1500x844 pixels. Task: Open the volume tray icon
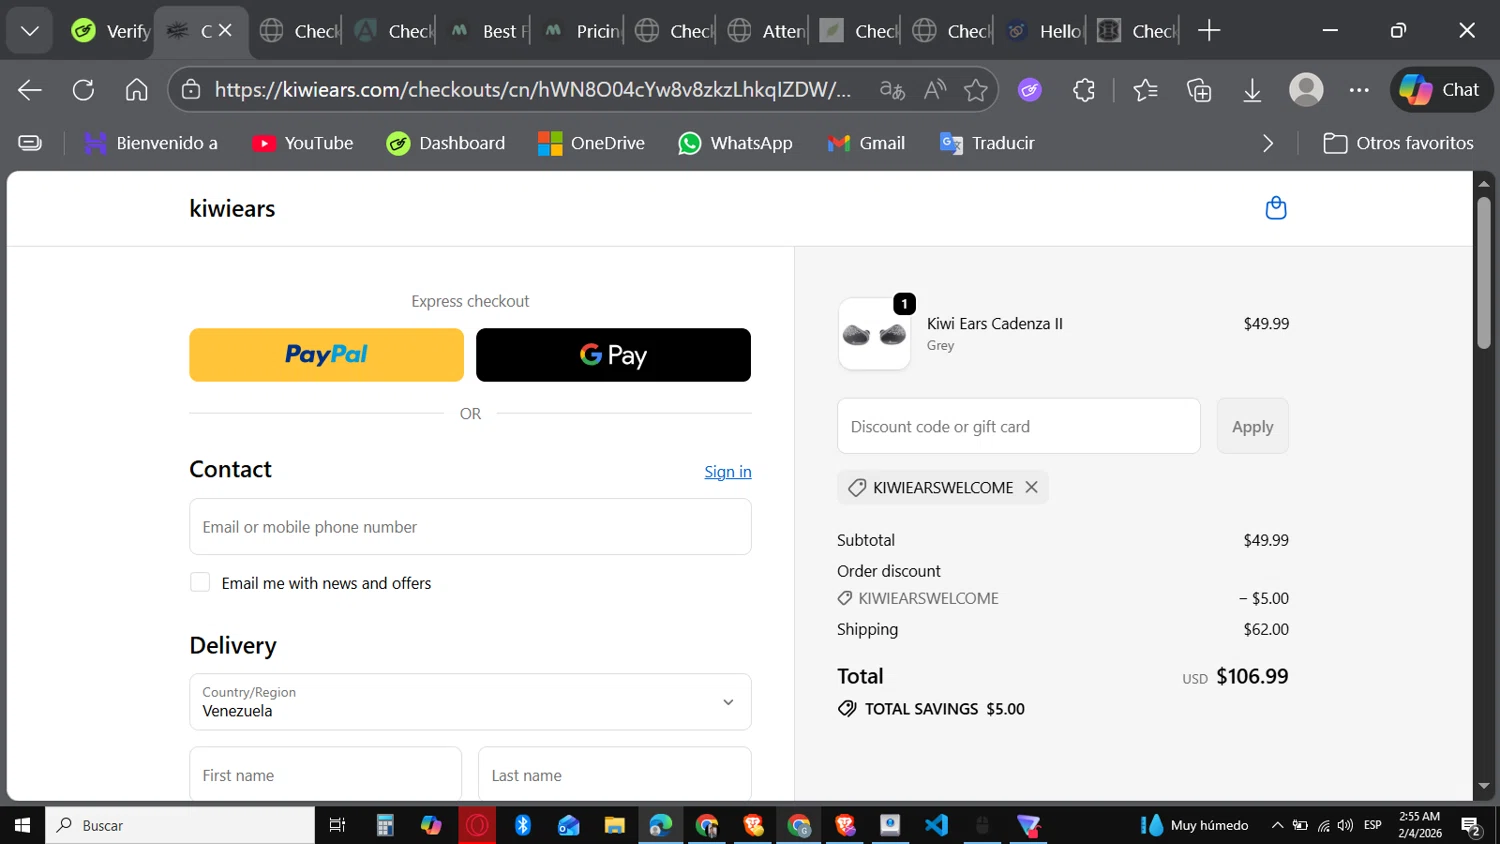tap(1345, 825)
